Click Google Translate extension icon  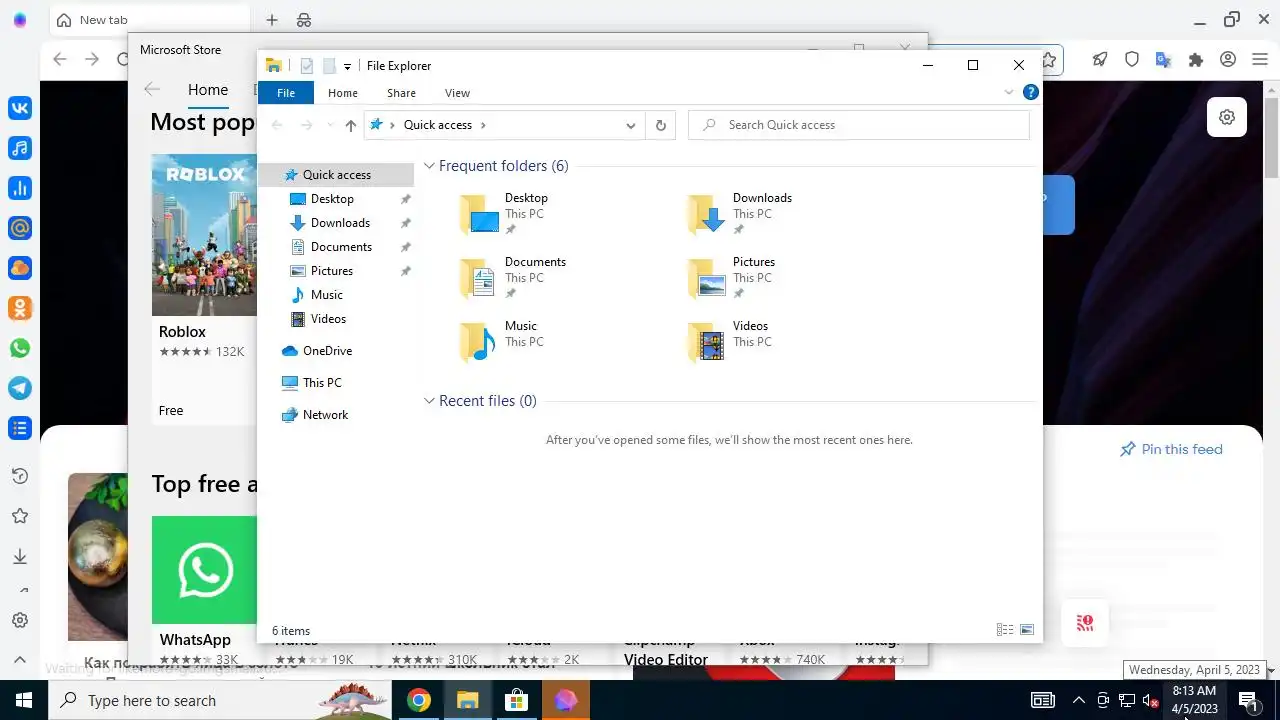[1163, 59]
